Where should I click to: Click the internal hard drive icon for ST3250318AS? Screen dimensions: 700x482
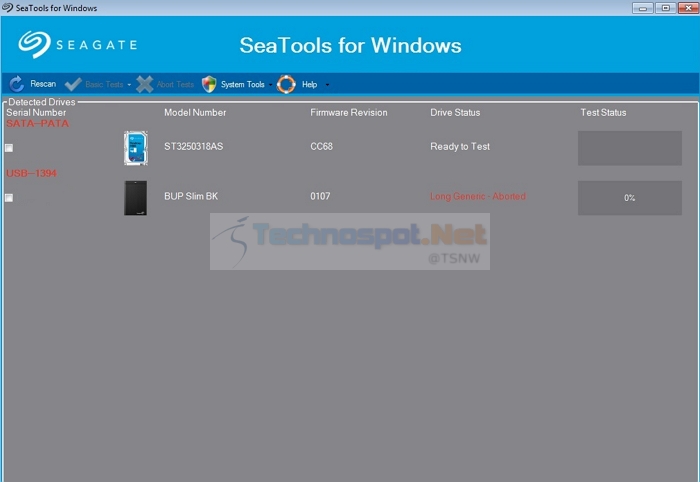coord(136,148)
